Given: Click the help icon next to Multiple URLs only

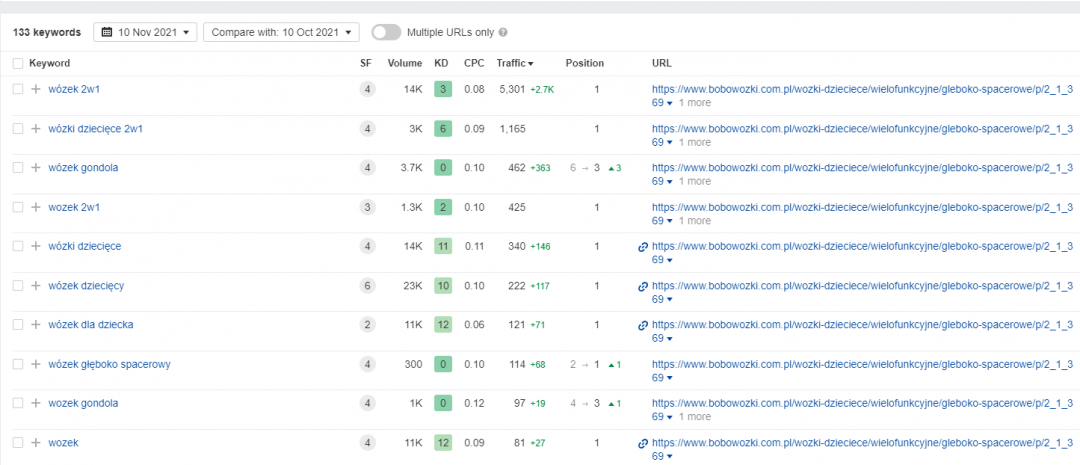Looking at the screenshot, I should click(503, 33).
